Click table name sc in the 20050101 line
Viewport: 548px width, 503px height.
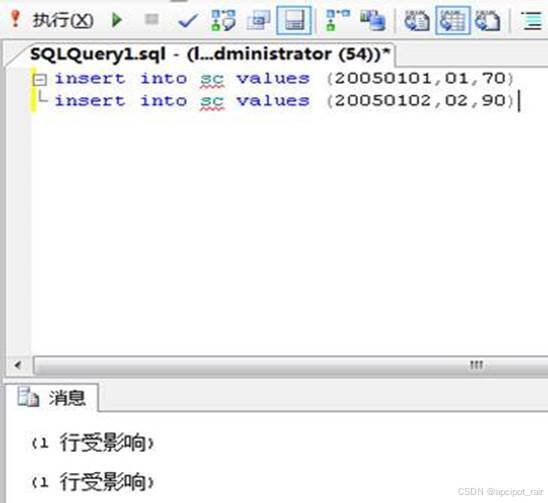click(212, 79)
